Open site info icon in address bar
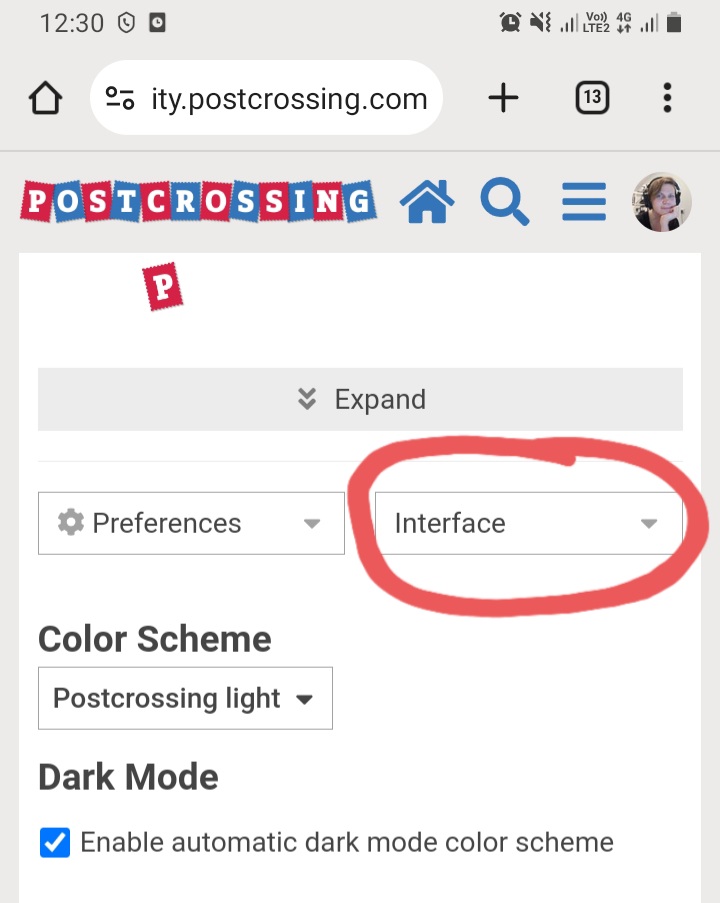This screenshot has width=720, height=903. click(120, 98)
